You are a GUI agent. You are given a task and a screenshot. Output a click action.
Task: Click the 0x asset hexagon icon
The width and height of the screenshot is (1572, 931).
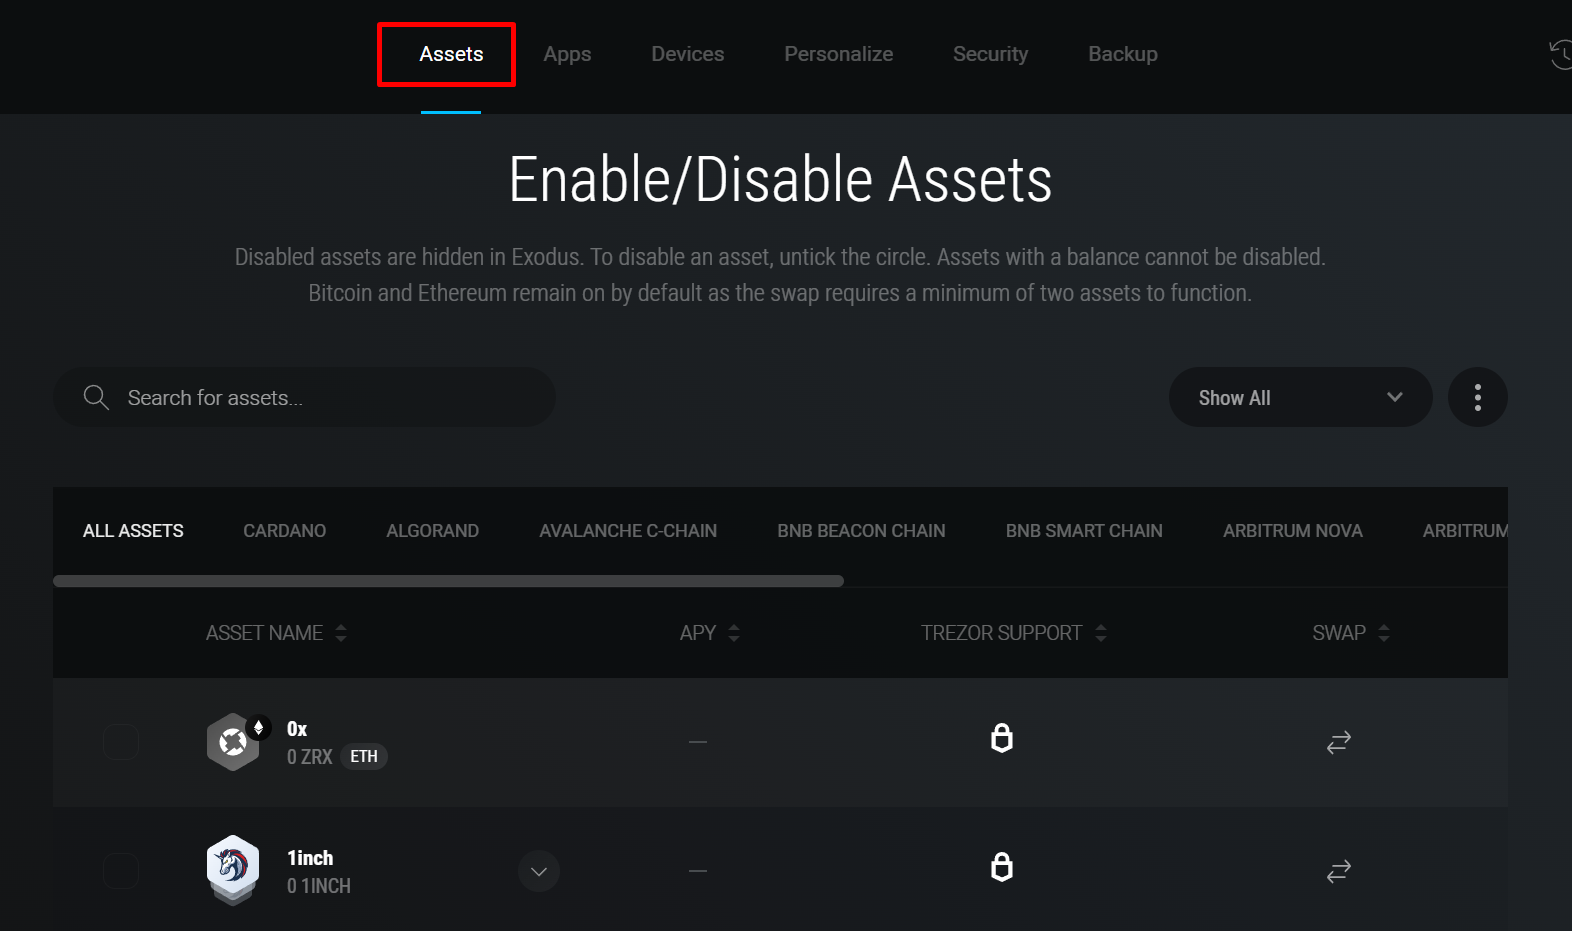[233, 742]
